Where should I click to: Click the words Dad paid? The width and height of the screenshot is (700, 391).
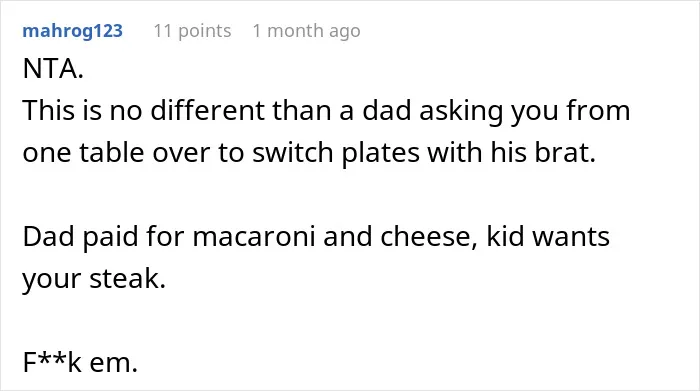tap(80, 236)
